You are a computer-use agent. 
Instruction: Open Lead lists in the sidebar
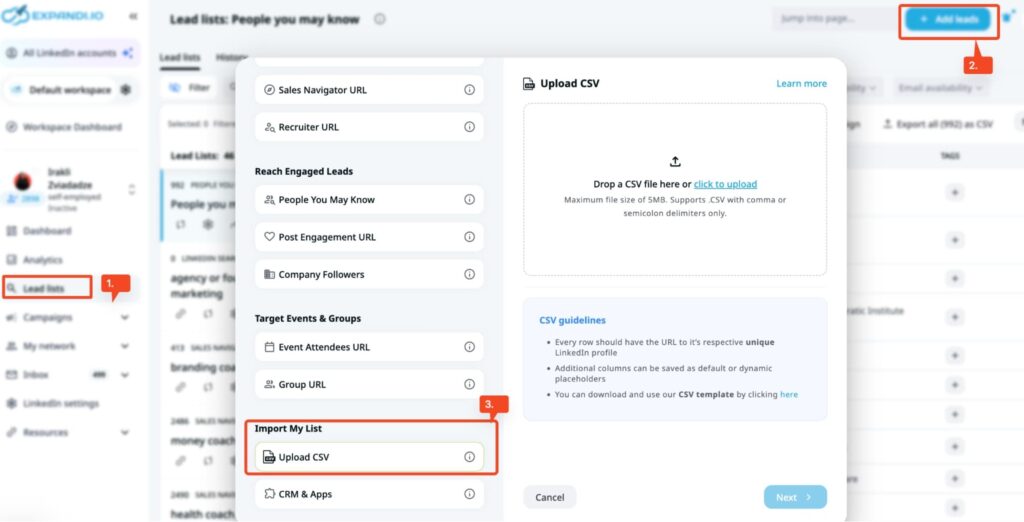(45, 289)
